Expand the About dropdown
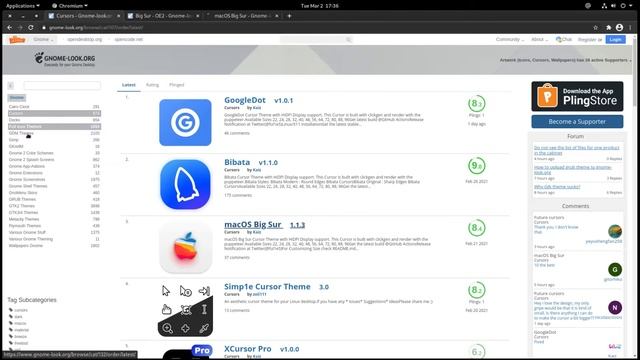Viewport: 640px width, 360px height. pyautogui.click(x=540, y=40)
